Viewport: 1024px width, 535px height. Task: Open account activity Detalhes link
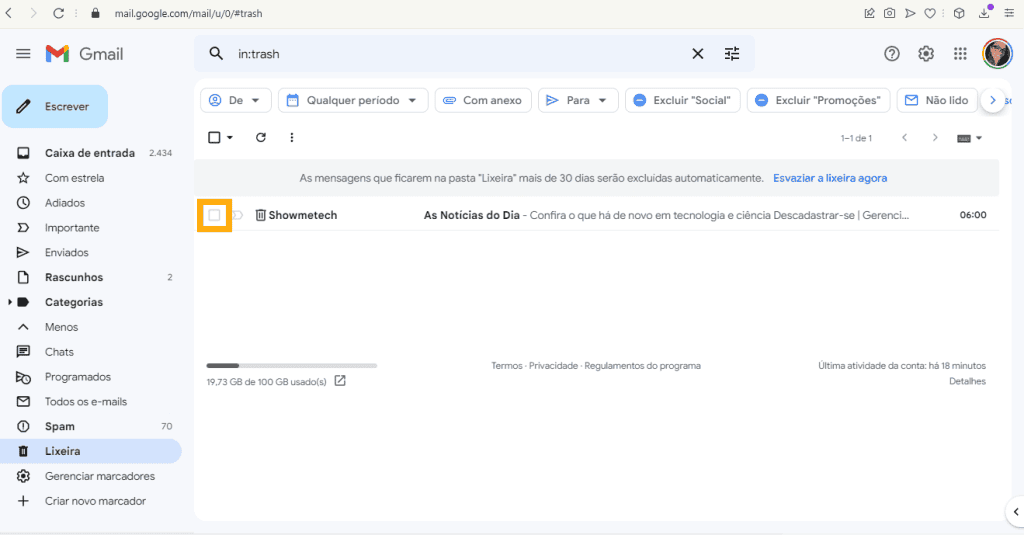coord(967,381)
